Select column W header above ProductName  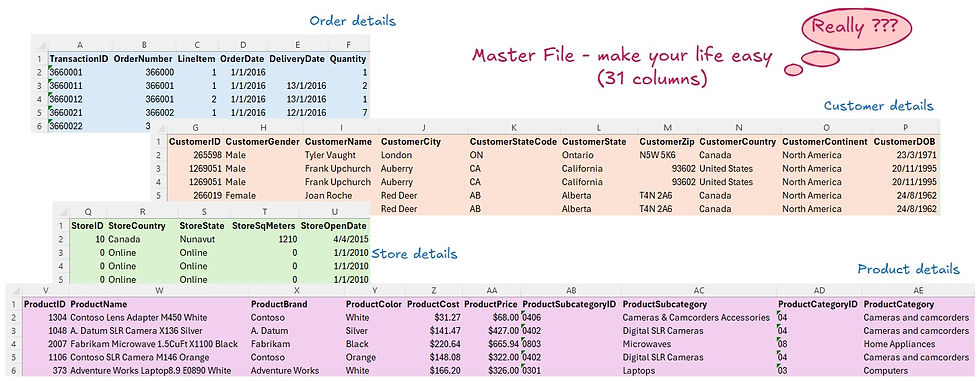tap(159, 290)
